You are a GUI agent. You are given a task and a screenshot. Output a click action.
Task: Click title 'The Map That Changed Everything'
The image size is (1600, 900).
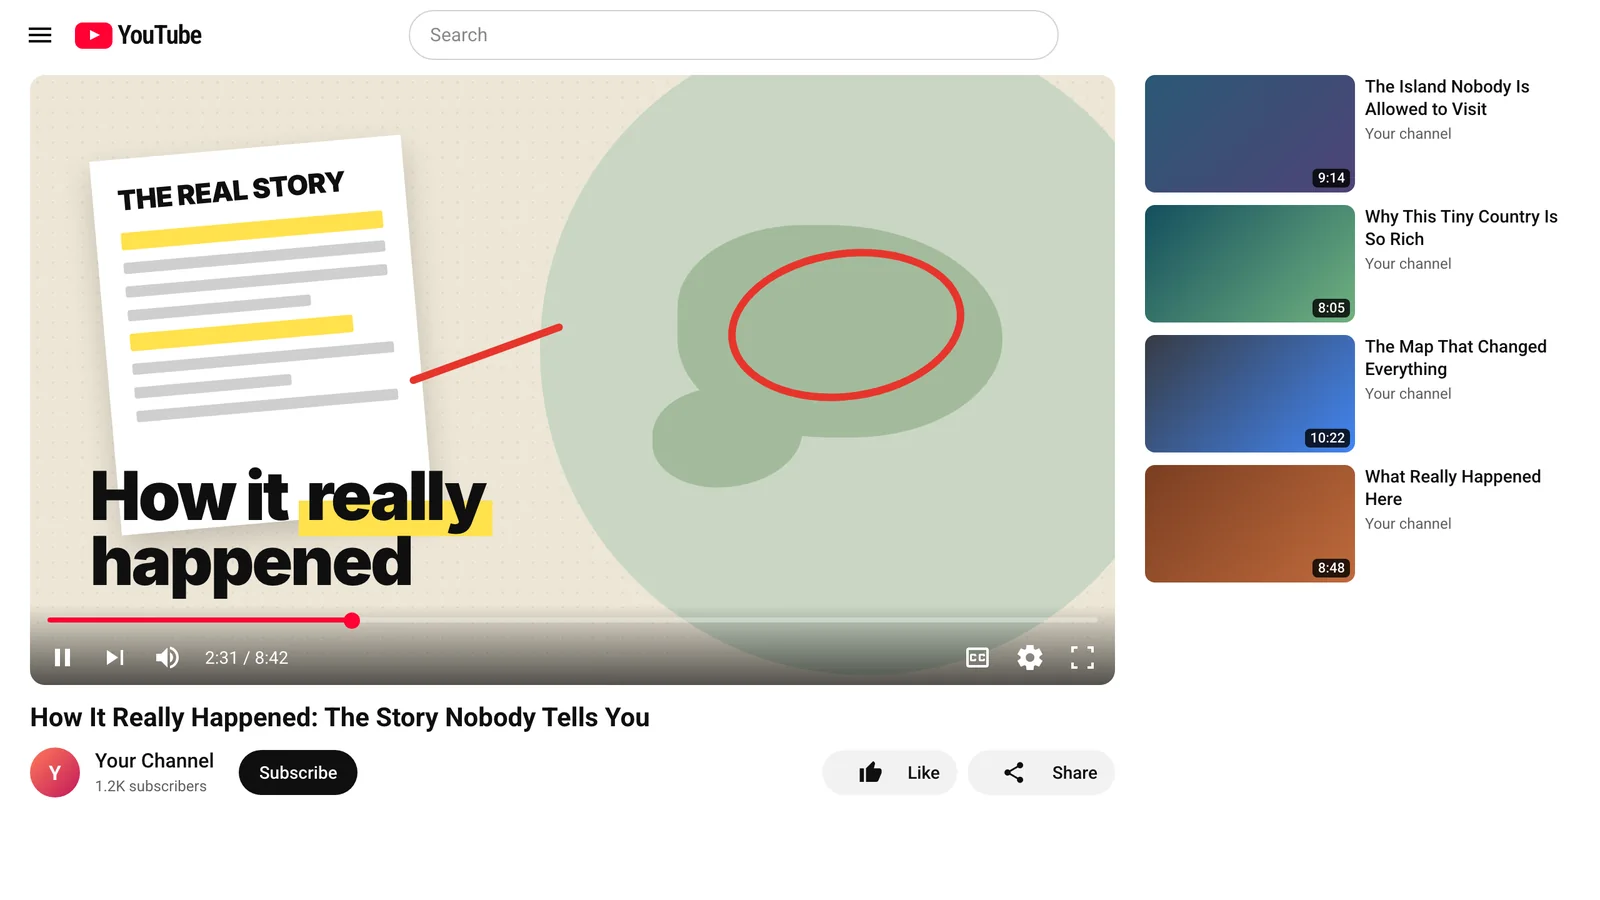pos(1456,358)
